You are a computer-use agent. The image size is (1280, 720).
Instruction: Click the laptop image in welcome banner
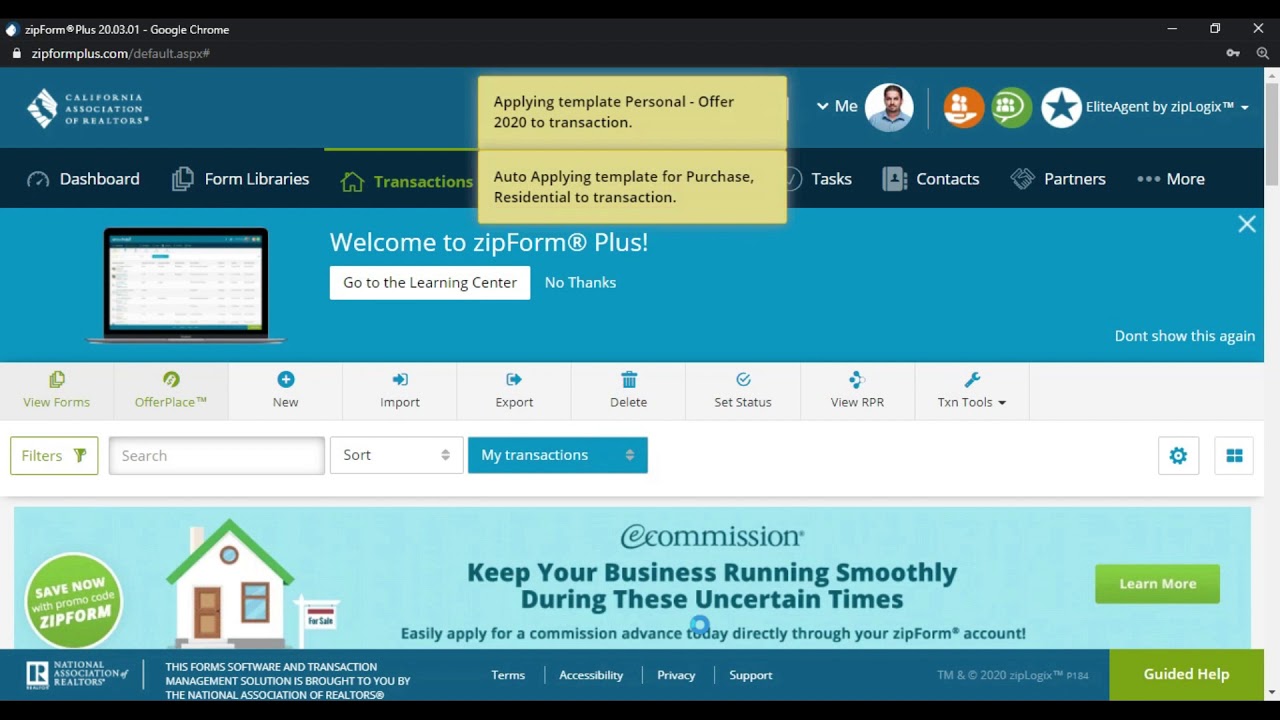(186, 286)
